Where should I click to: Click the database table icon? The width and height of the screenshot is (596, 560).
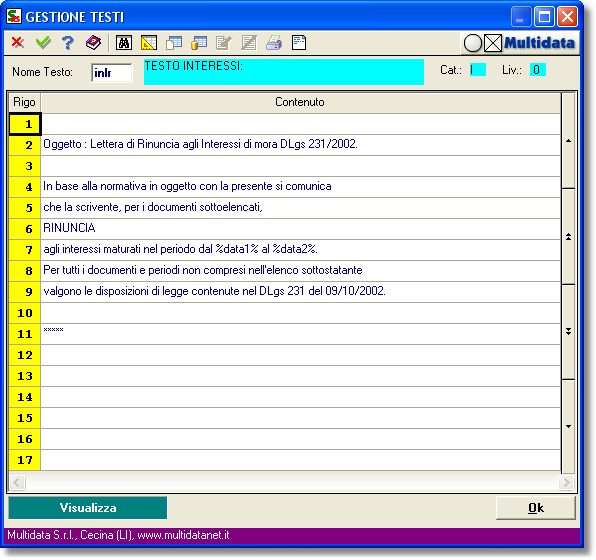199,43
